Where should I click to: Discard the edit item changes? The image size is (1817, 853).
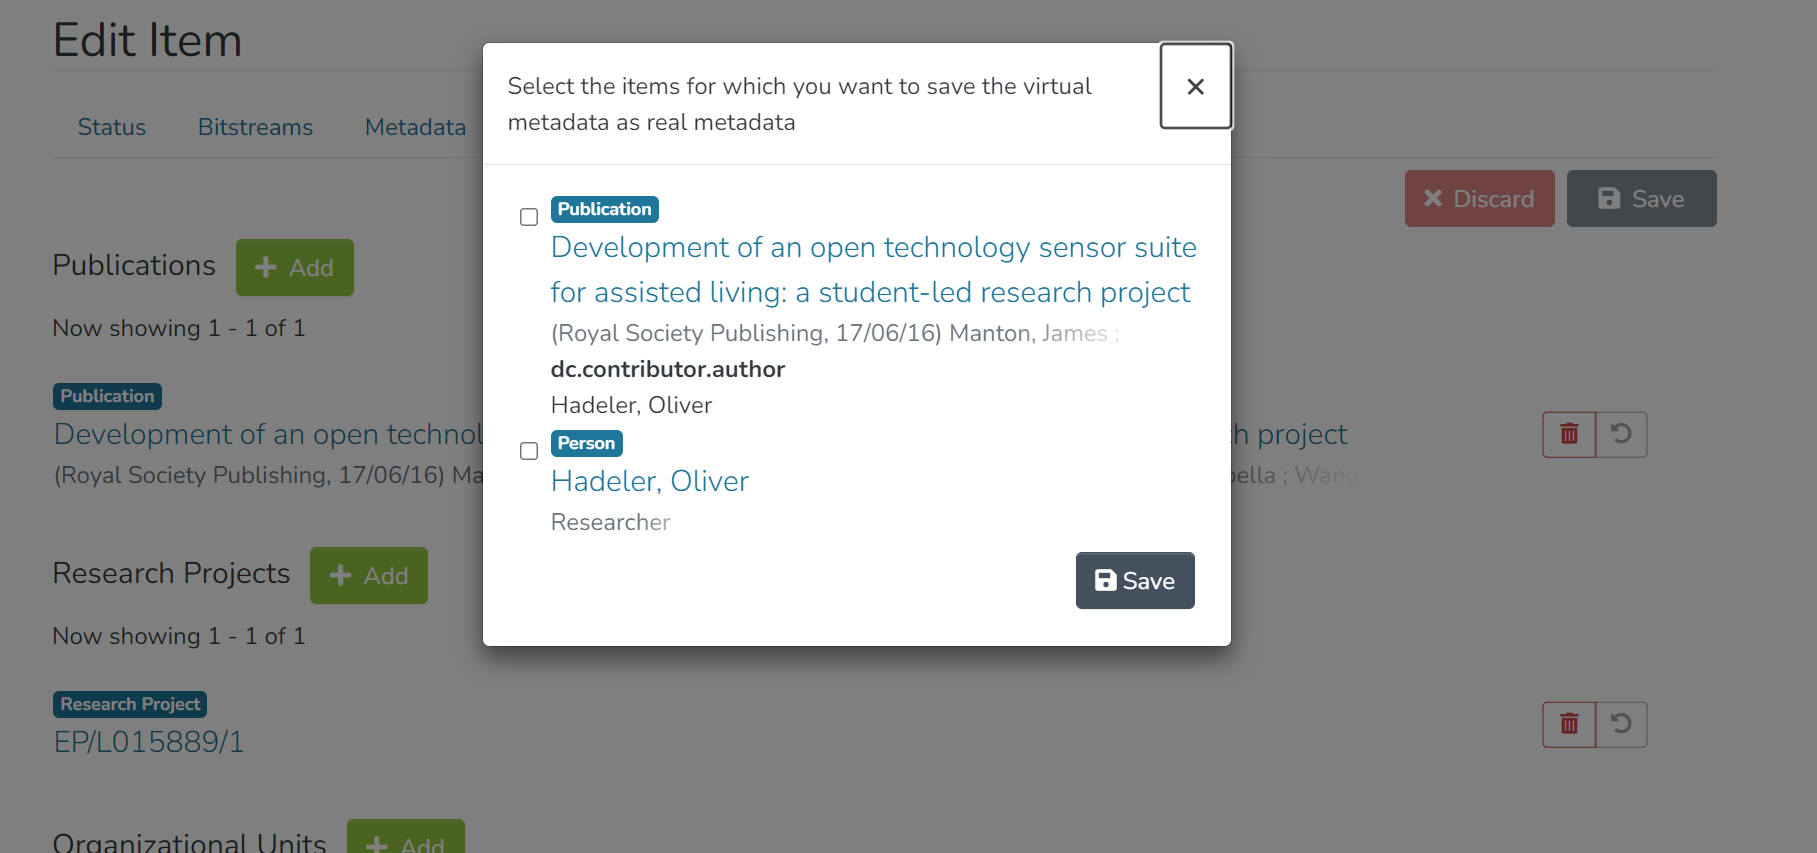1479,199
